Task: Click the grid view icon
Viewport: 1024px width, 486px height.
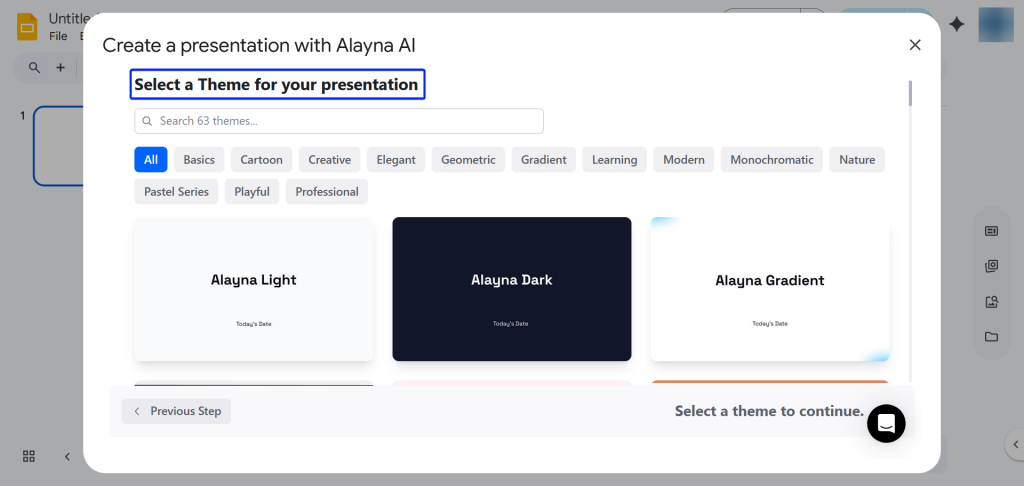Action: (x=29, y=456)
